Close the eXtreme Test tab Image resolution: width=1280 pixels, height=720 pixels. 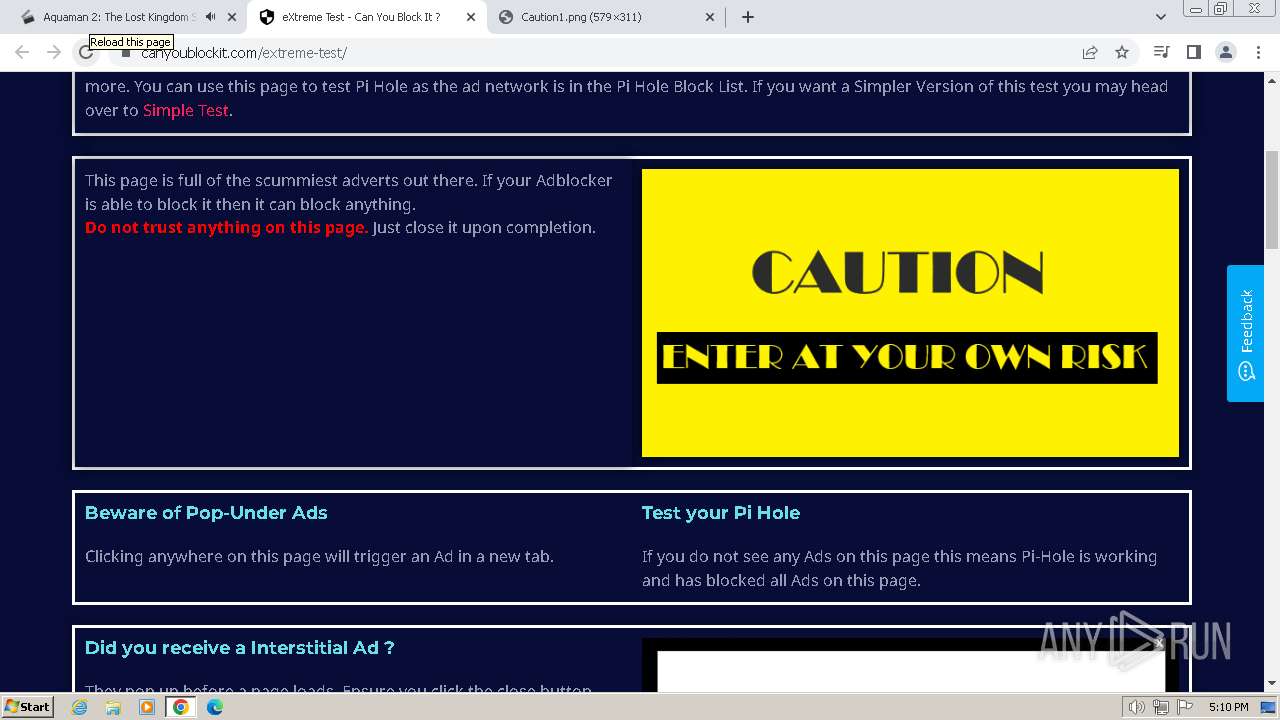tap(471, 17)
